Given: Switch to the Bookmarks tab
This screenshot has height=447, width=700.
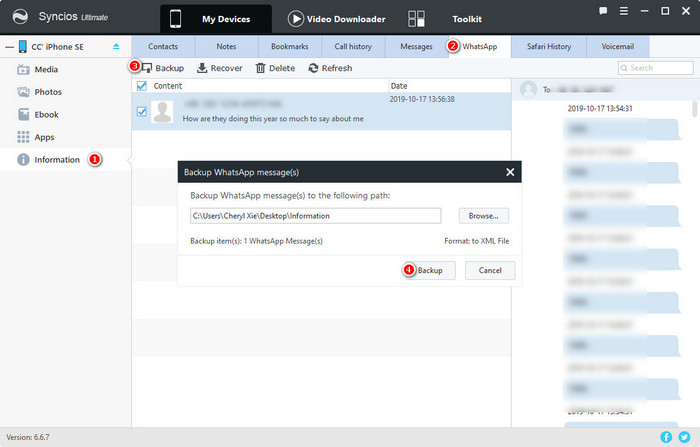Looking at the screenshot, I should coord(290,46).
